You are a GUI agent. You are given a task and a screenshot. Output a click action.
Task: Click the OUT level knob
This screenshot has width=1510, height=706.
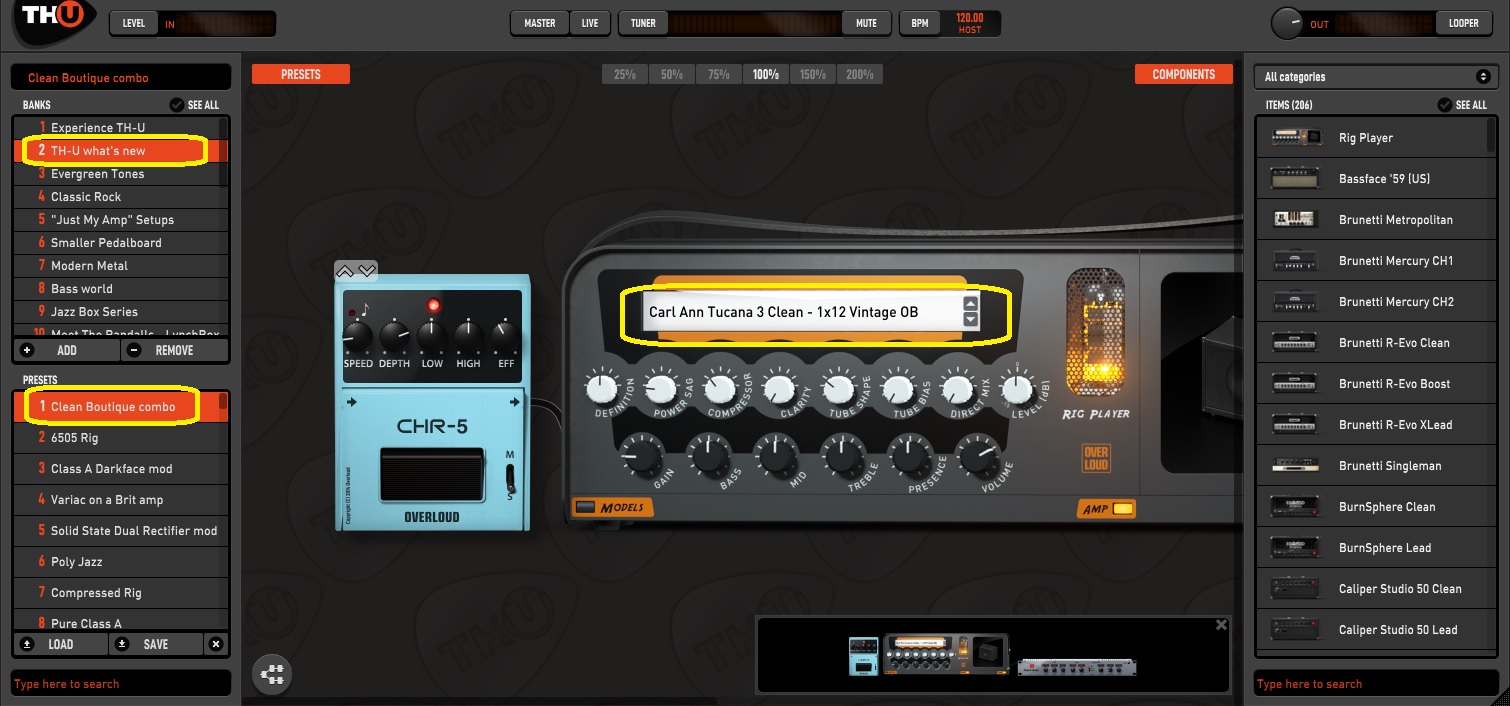click(1287, 23)
